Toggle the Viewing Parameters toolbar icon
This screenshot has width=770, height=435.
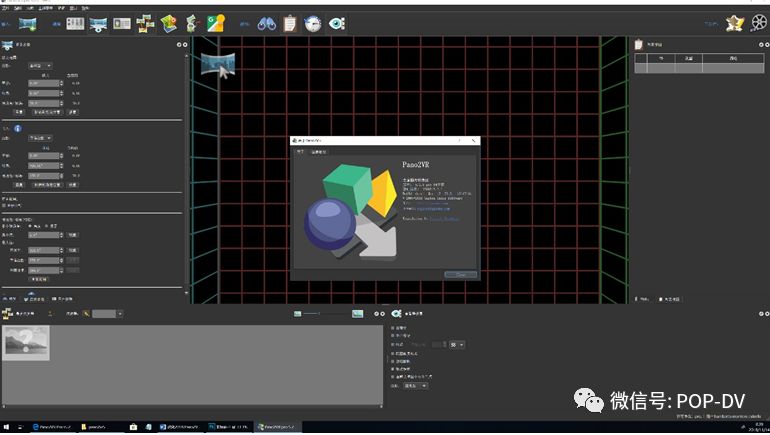98,24
